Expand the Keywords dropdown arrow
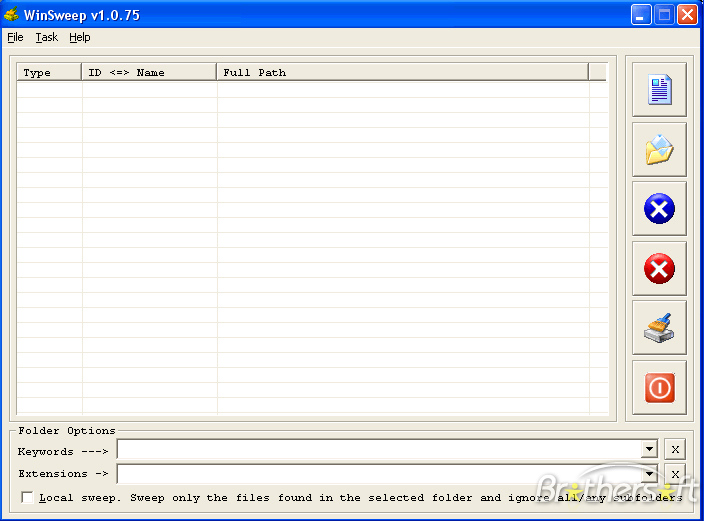Viewport: 704px width, 521px height. (x=649, y=449)
